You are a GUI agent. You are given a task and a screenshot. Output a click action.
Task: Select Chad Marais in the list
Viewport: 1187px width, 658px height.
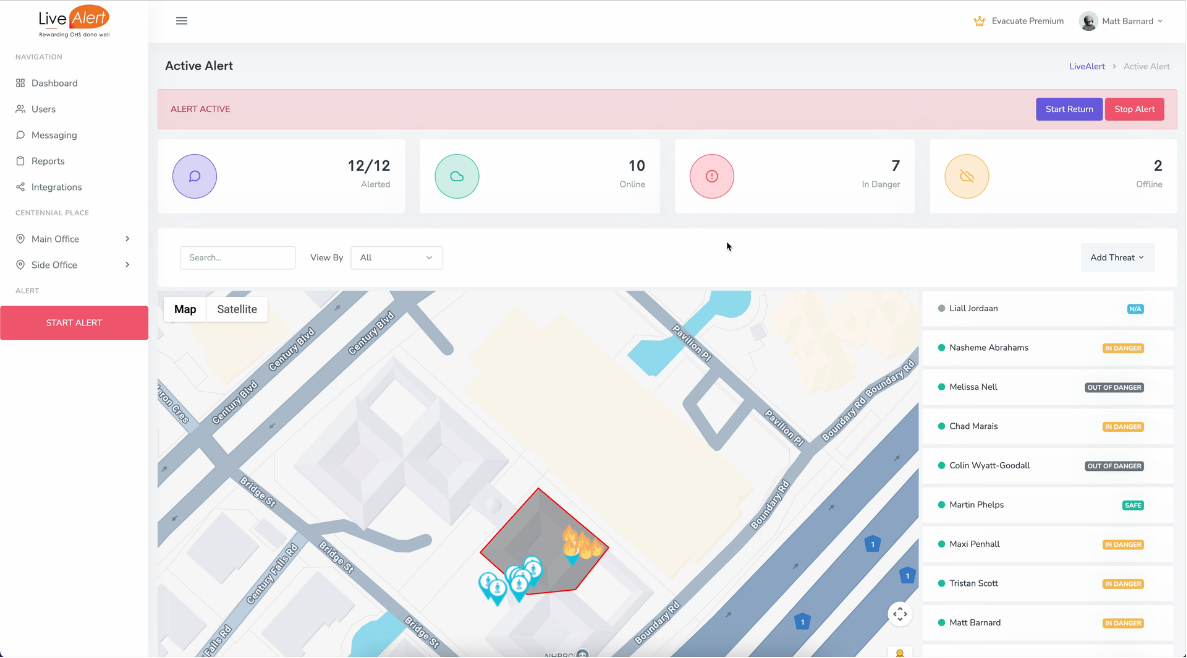[1048, 426]
